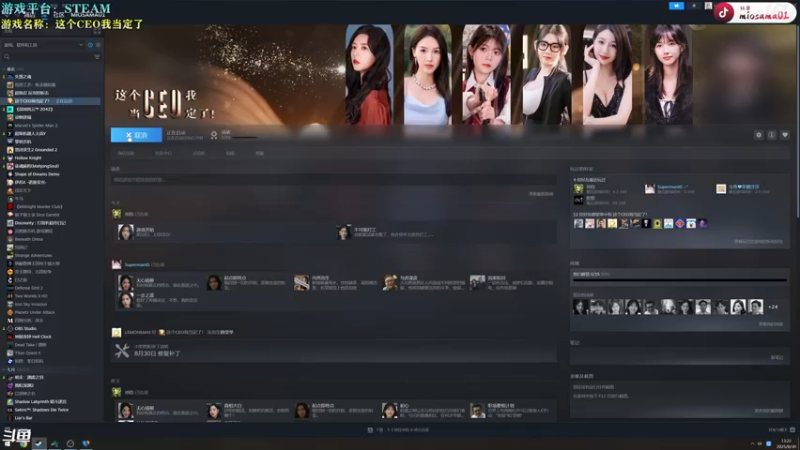
Task: Click +24 more achievements indicator
Action: tap(773, 307)
